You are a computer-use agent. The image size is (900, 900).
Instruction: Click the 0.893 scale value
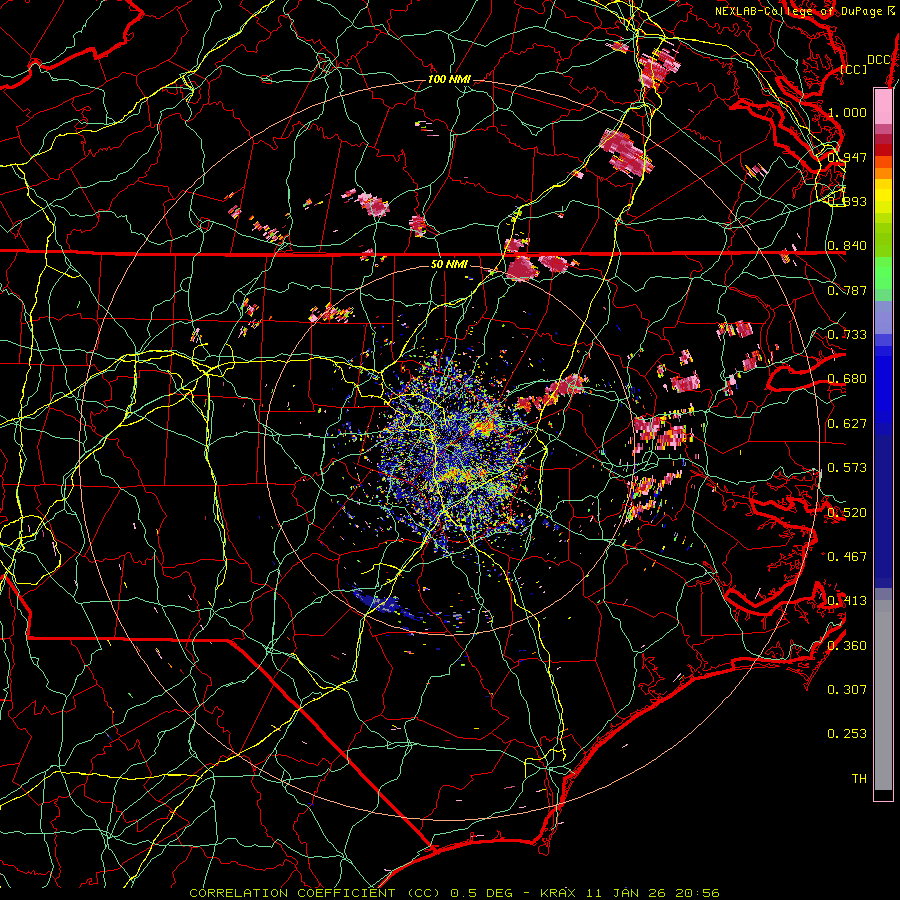point(847,201)
